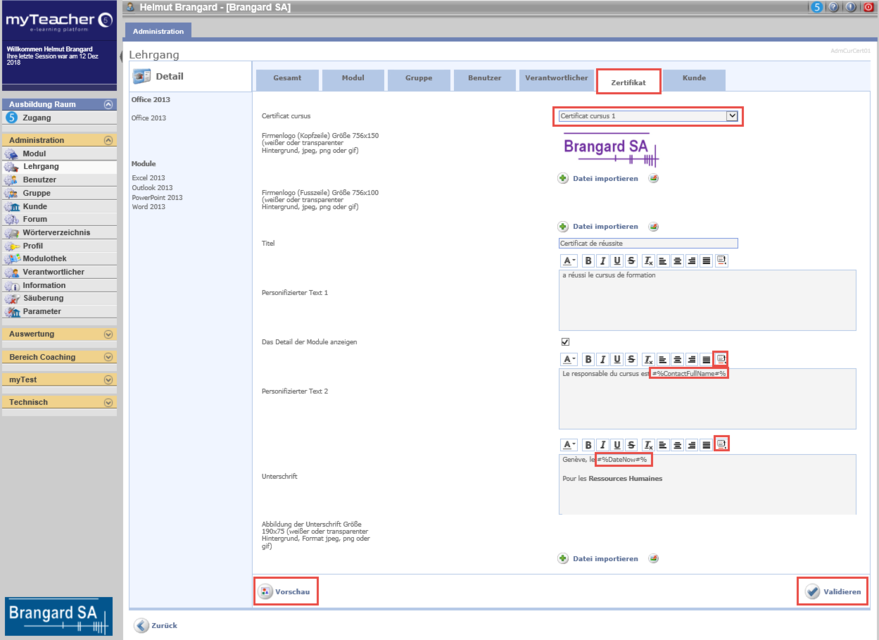The image size is (879, 640).
Task: Click the Benutzer icon in sidebar
Action: point(12,180)
